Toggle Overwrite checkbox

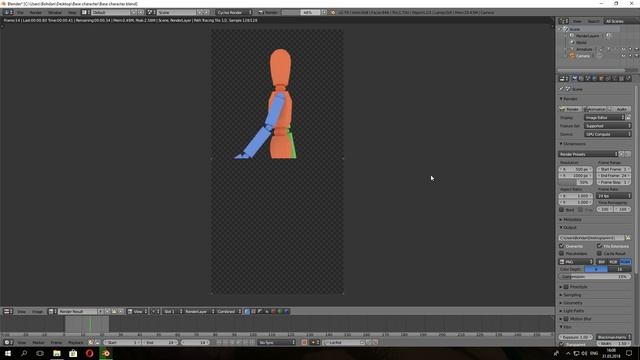pyautogui.click(x=562, y=246)
